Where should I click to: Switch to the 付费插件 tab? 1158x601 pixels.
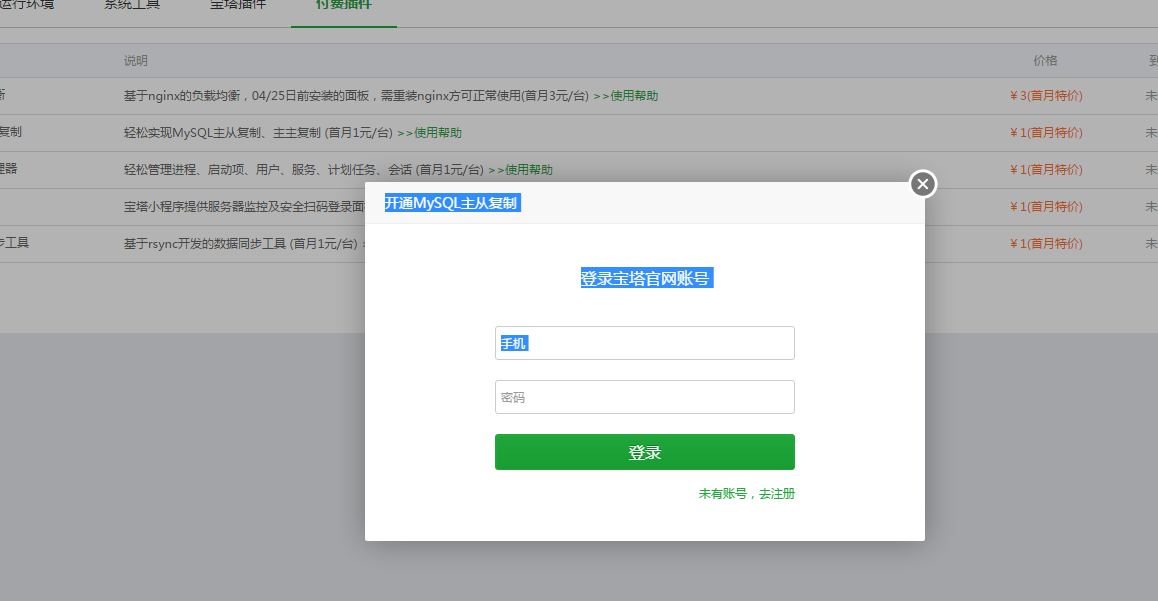(x=343, y=6)
